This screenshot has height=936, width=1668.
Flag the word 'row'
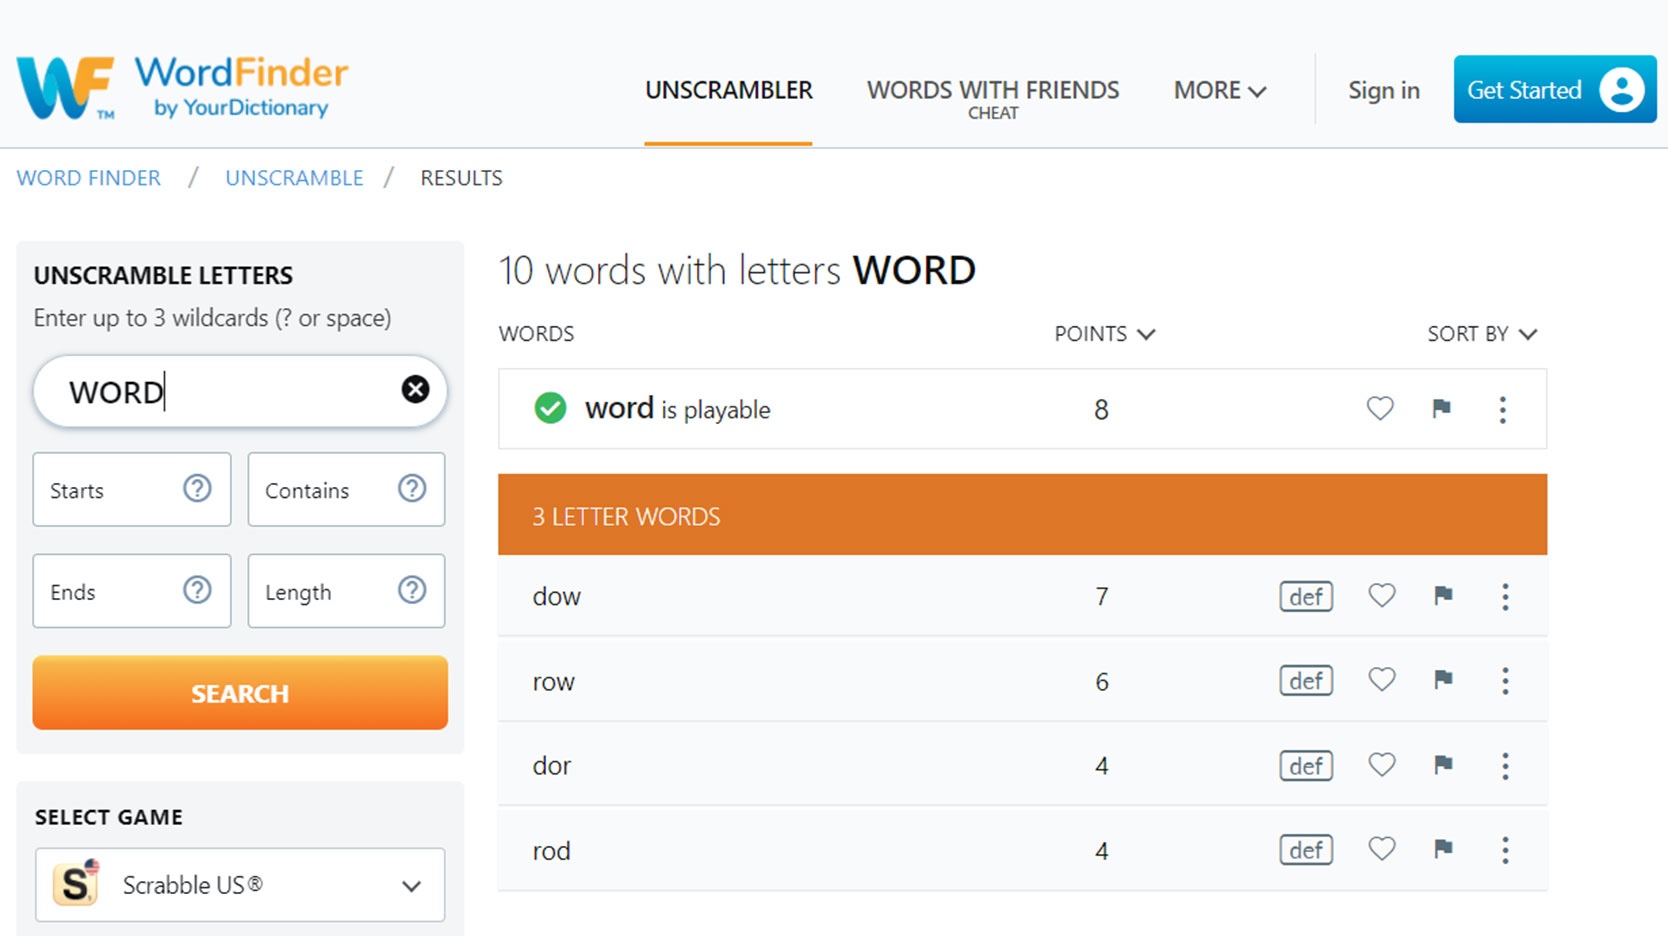click(1443, 680)
